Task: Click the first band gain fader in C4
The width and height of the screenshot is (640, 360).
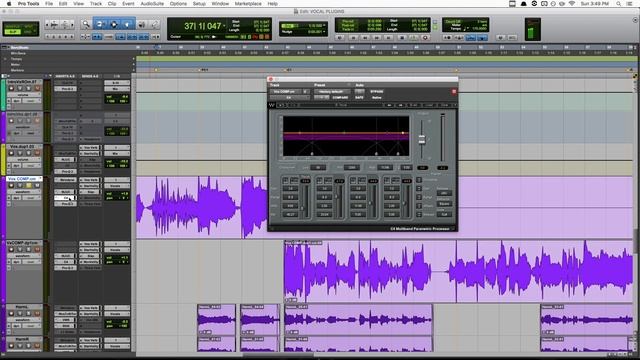Action: pyautogui.click(x=303, y=207)
